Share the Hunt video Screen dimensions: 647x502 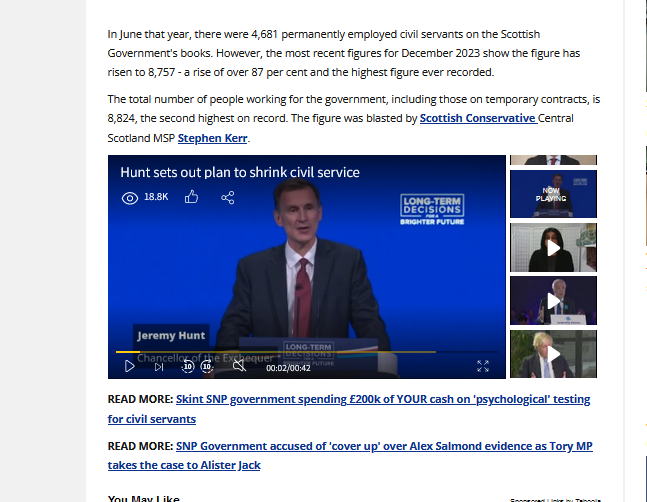pyautogui.click(x=228, y=198)
